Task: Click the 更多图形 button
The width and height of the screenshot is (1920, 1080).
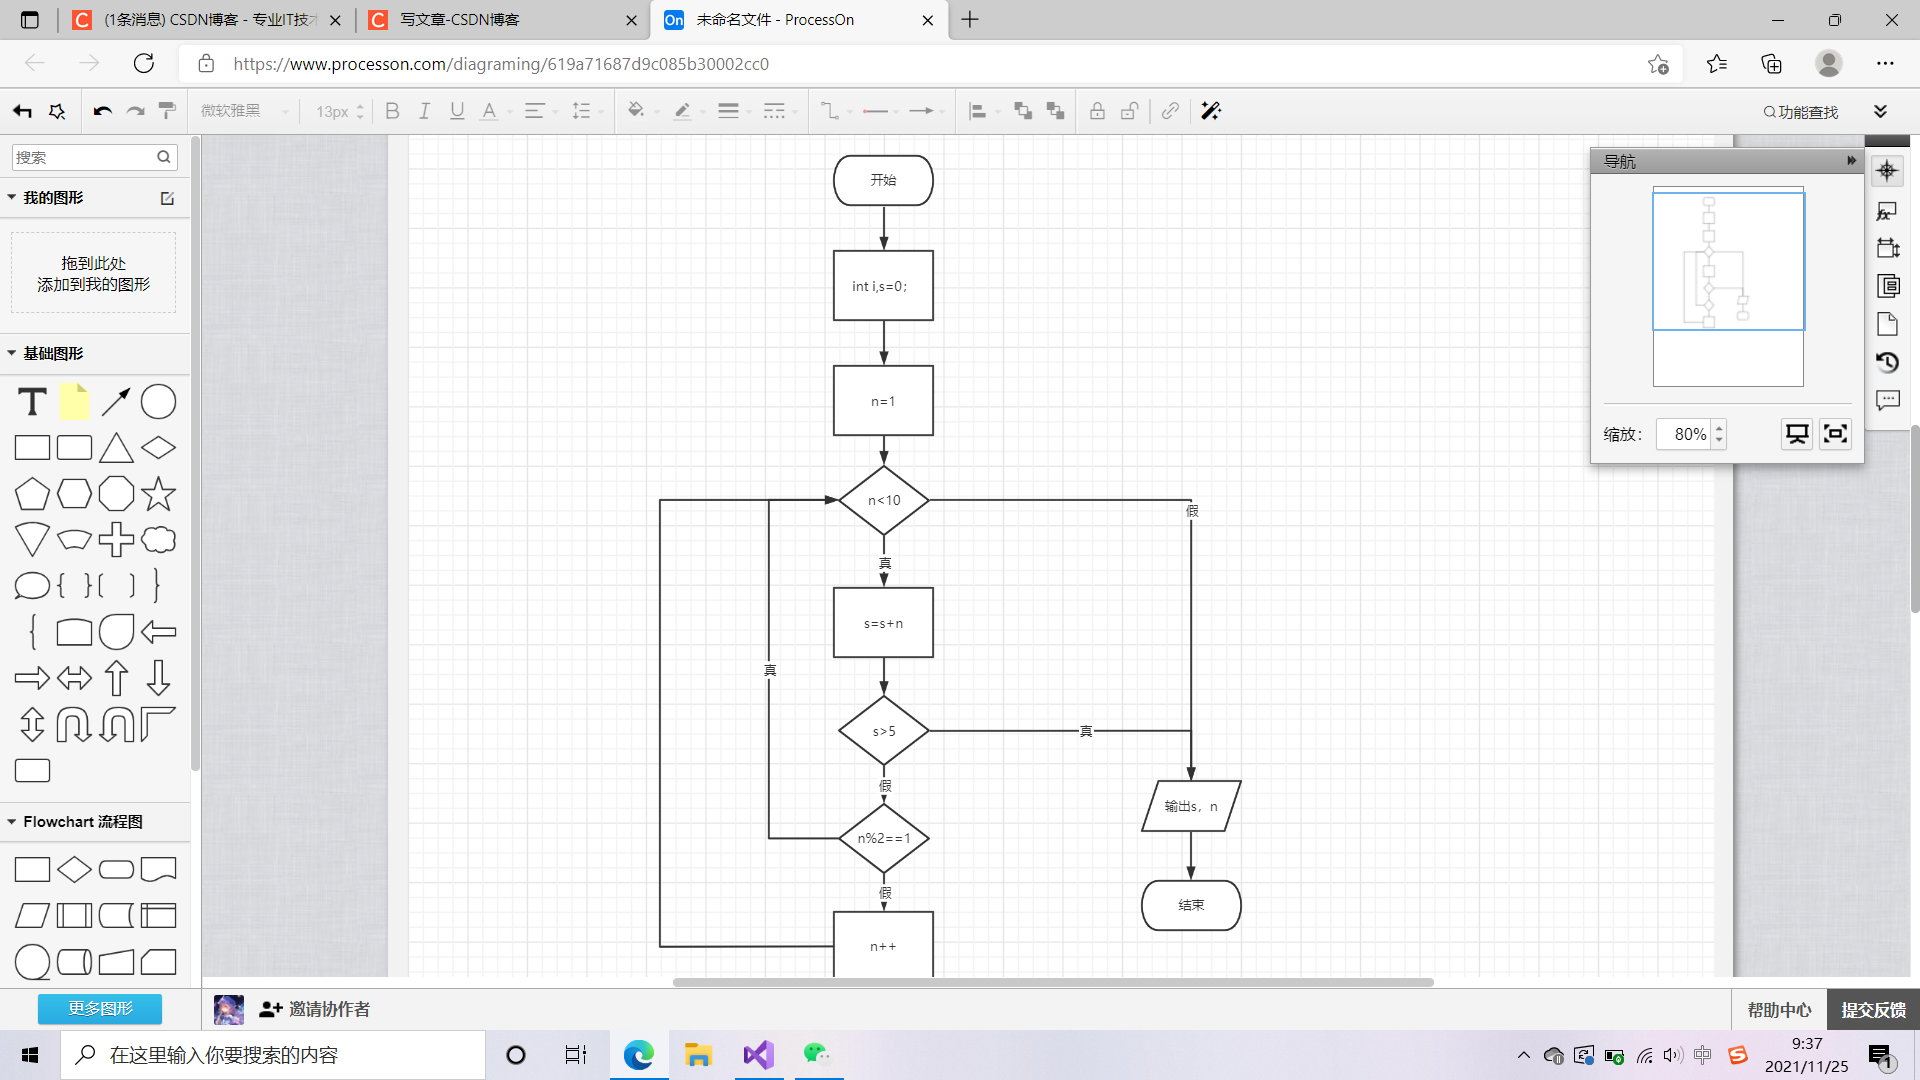Action: (x=100, y=1008)
